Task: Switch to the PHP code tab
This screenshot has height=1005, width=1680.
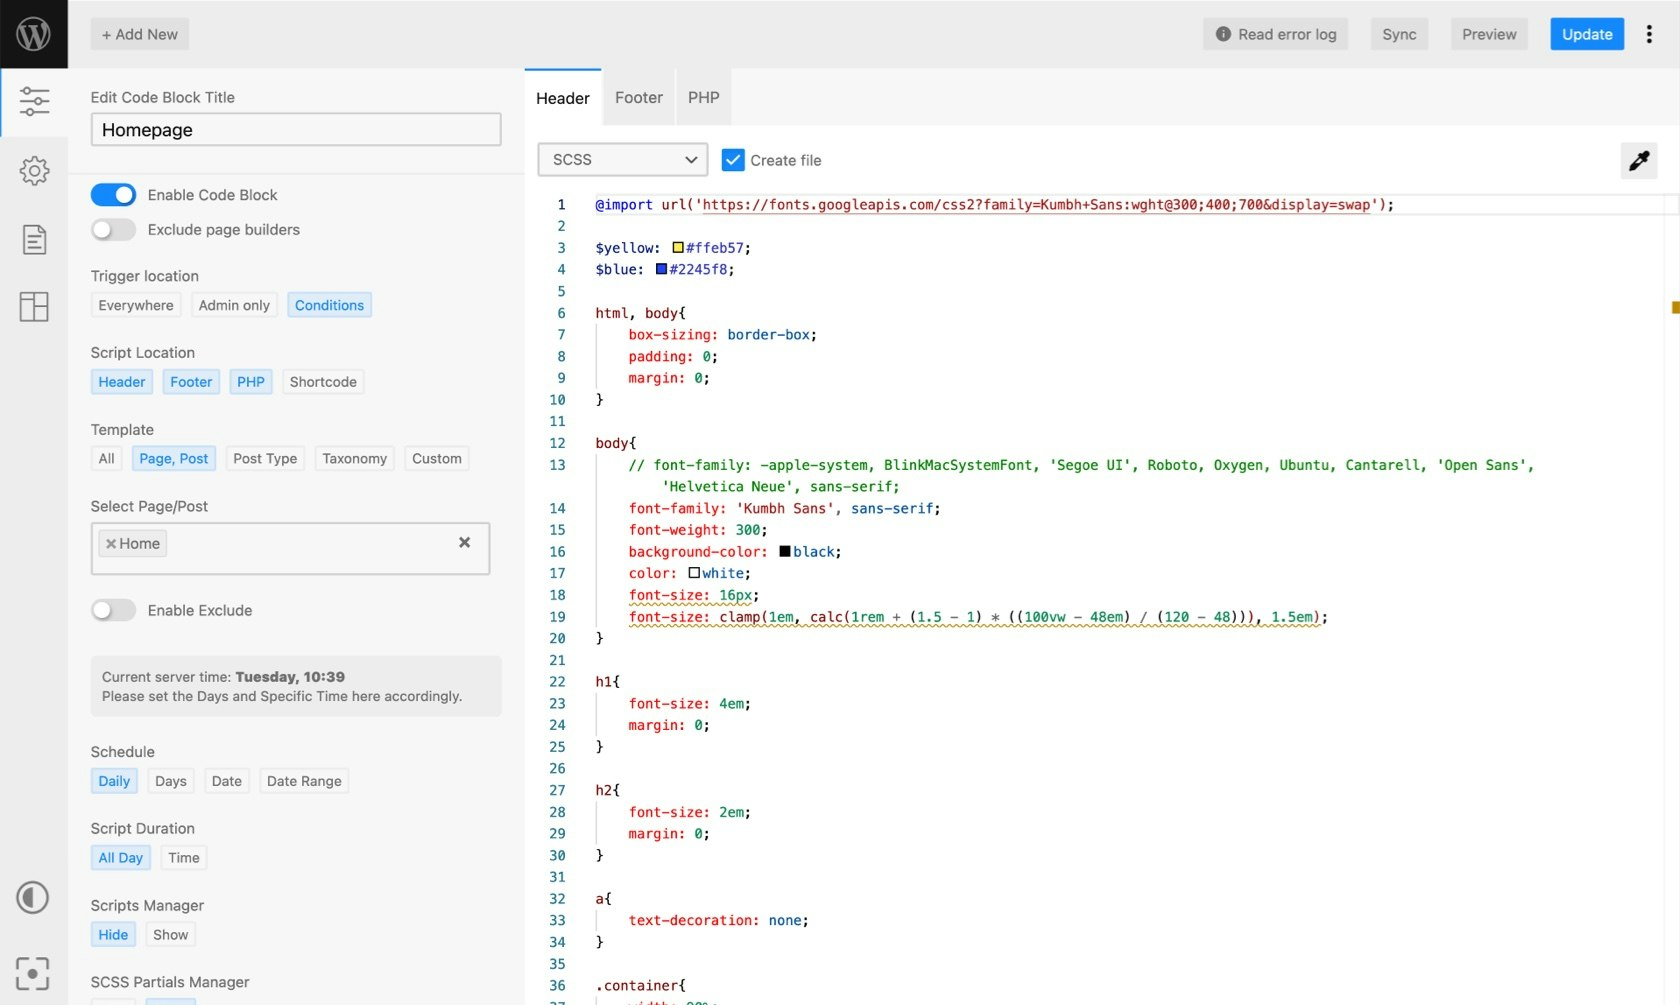Action: coord(703,97)
